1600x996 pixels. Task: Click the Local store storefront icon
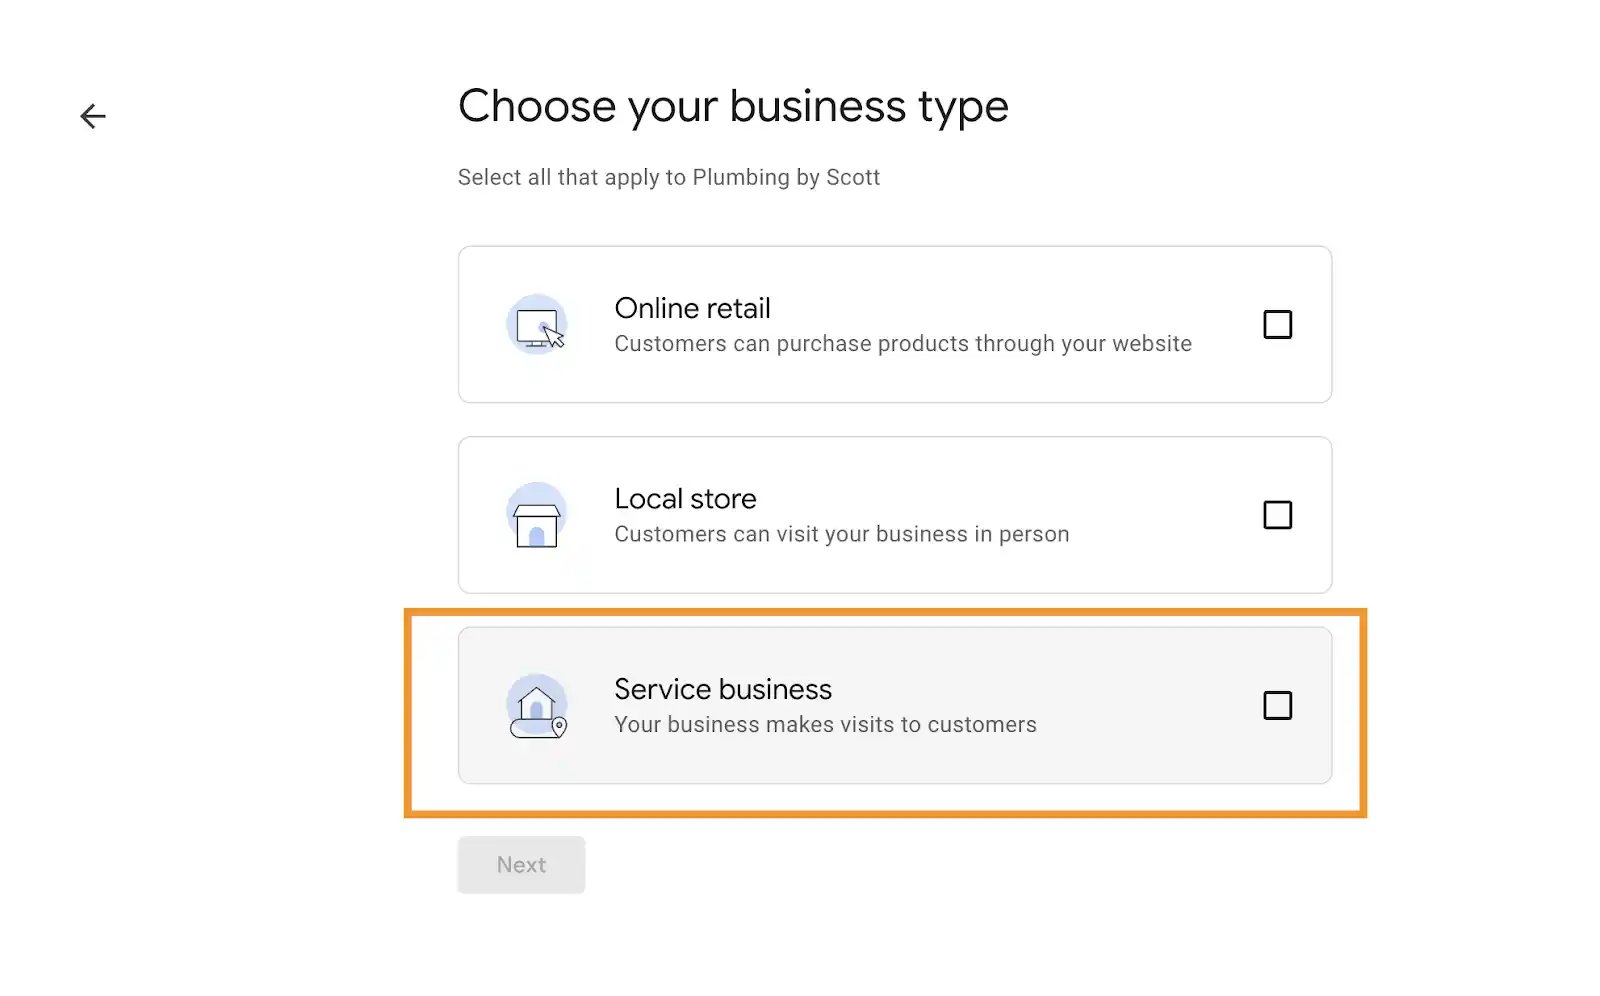536,516
